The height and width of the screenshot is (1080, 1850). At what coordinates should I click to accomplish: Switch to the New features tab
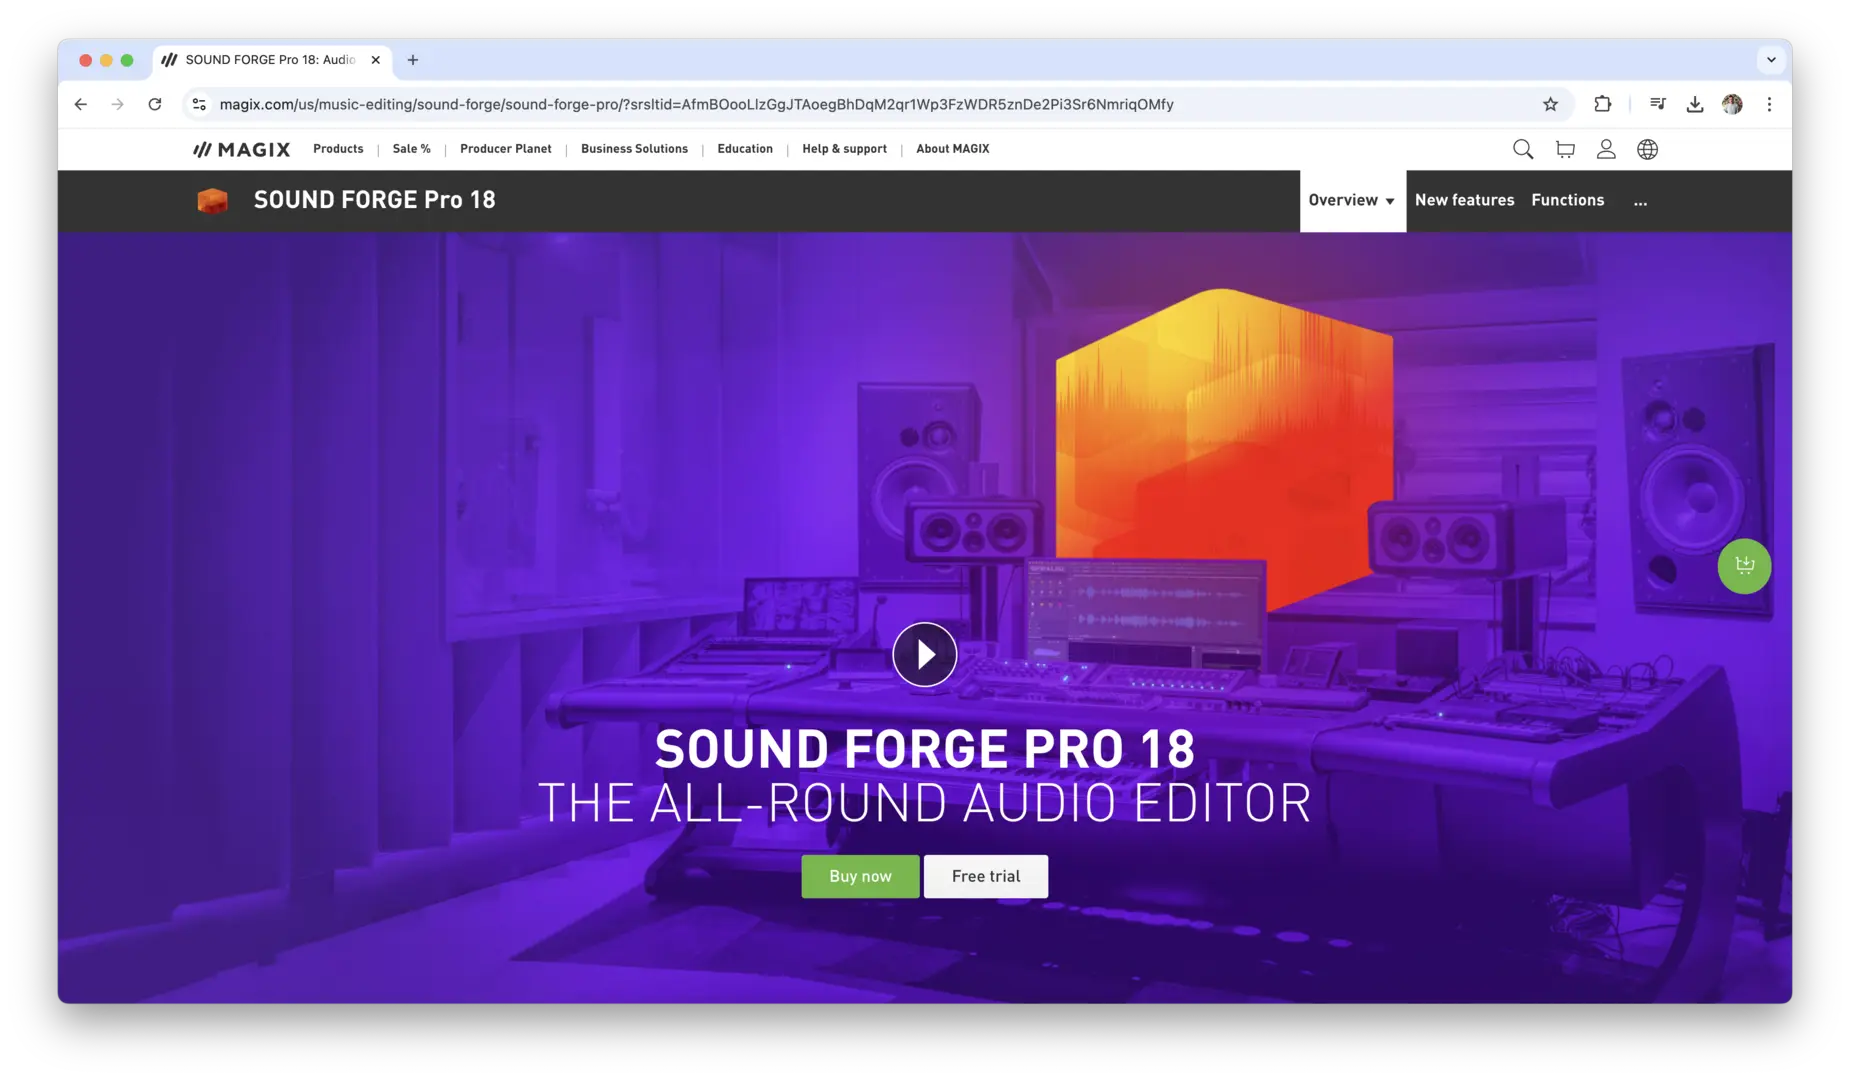[1464, 200]
